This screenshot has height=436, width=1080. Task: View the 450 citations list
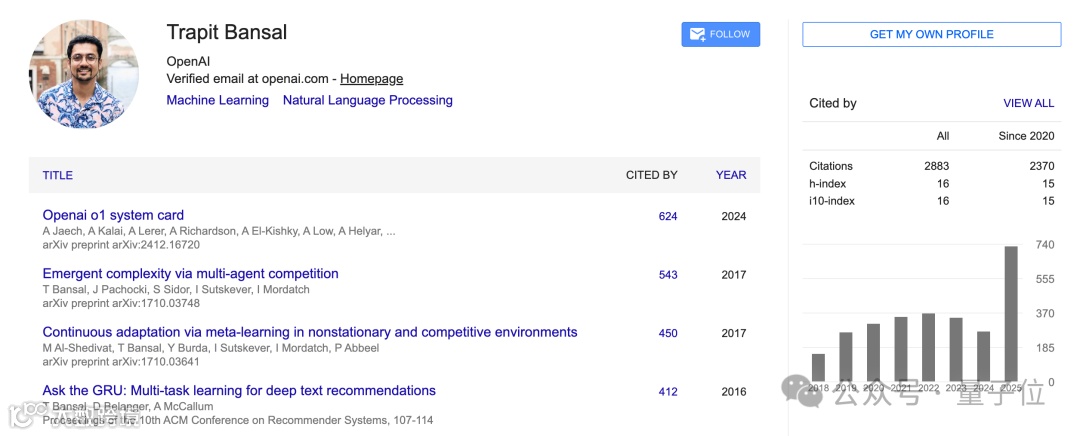point(668,333)
